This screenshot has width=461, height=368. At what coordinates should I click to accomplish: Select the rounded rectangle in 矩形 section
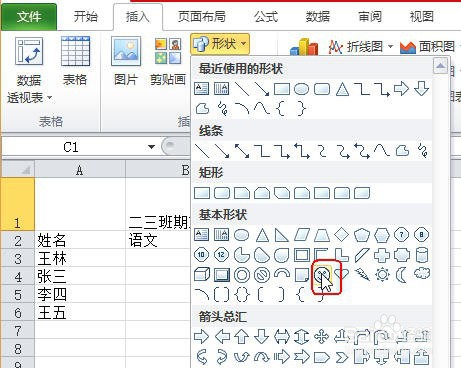coord(222,193)
